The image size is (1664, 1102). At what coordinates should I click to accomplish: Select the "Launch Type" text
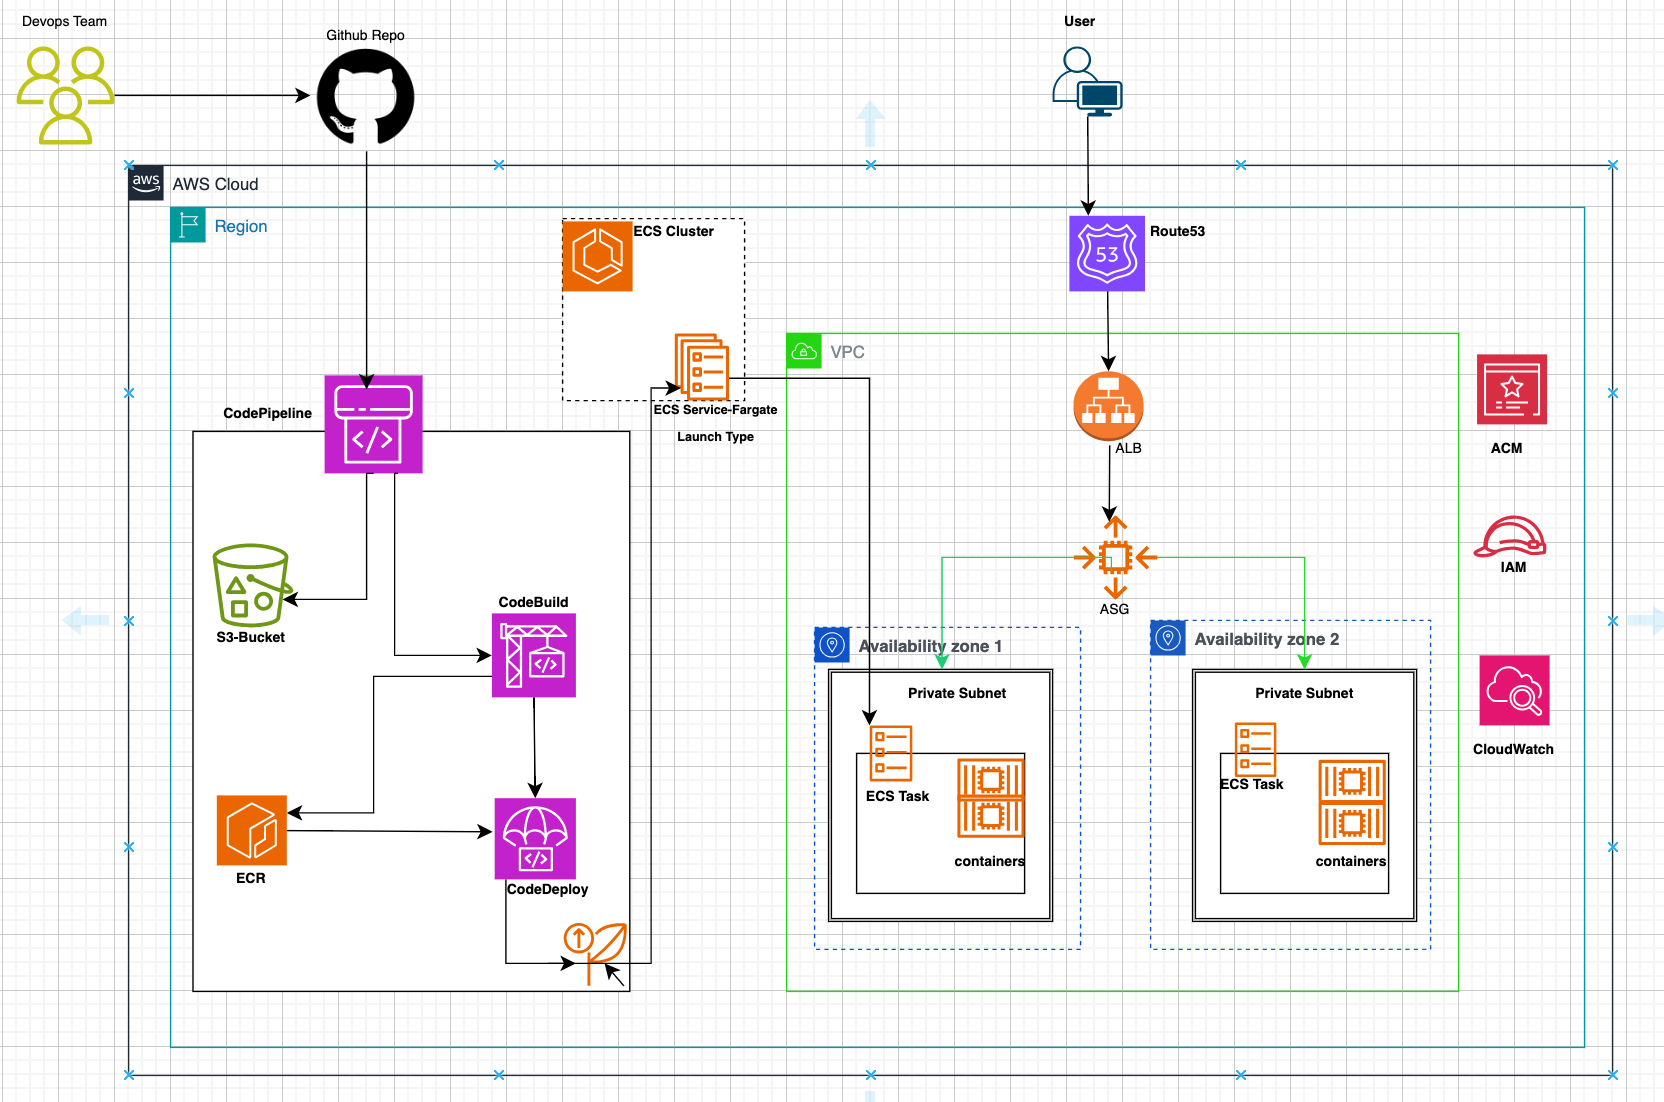pyautogui.click(x=715, y=437)
